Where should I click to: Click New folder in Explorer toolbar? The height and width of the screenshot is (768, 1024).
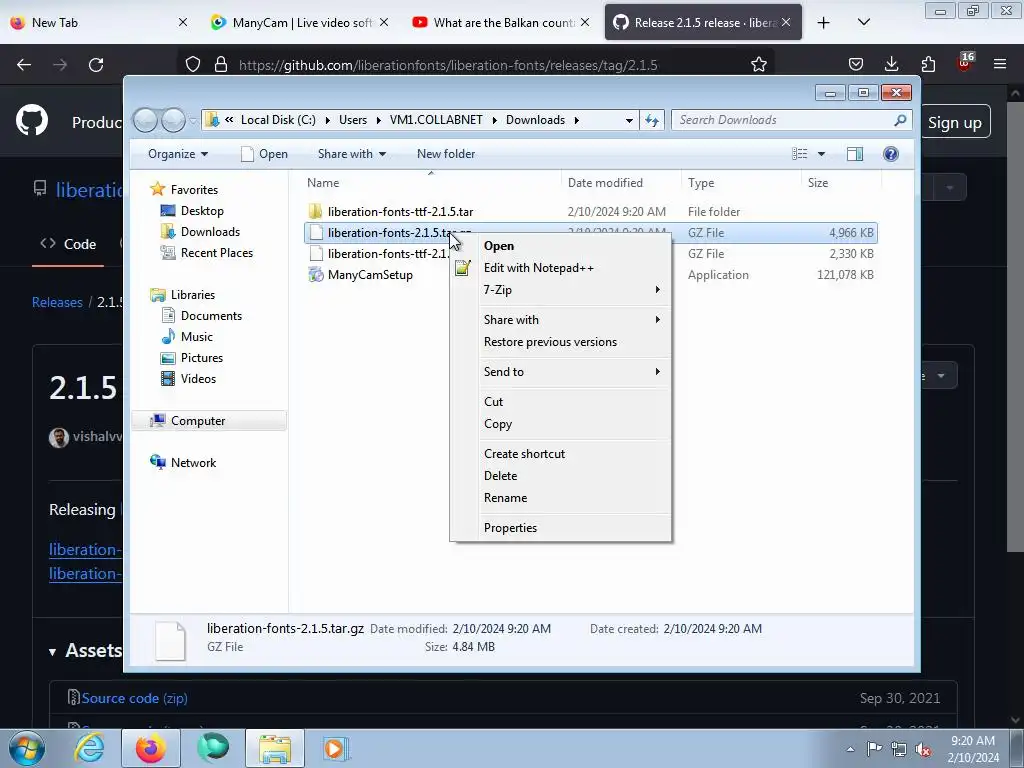446,154
